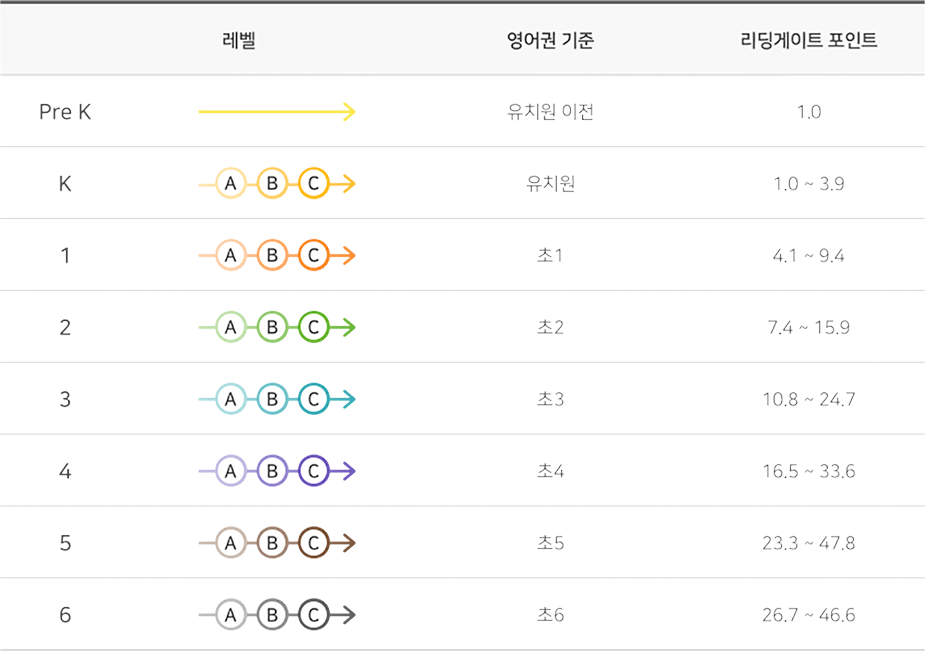Select circle A in level K row

(231, 183)
